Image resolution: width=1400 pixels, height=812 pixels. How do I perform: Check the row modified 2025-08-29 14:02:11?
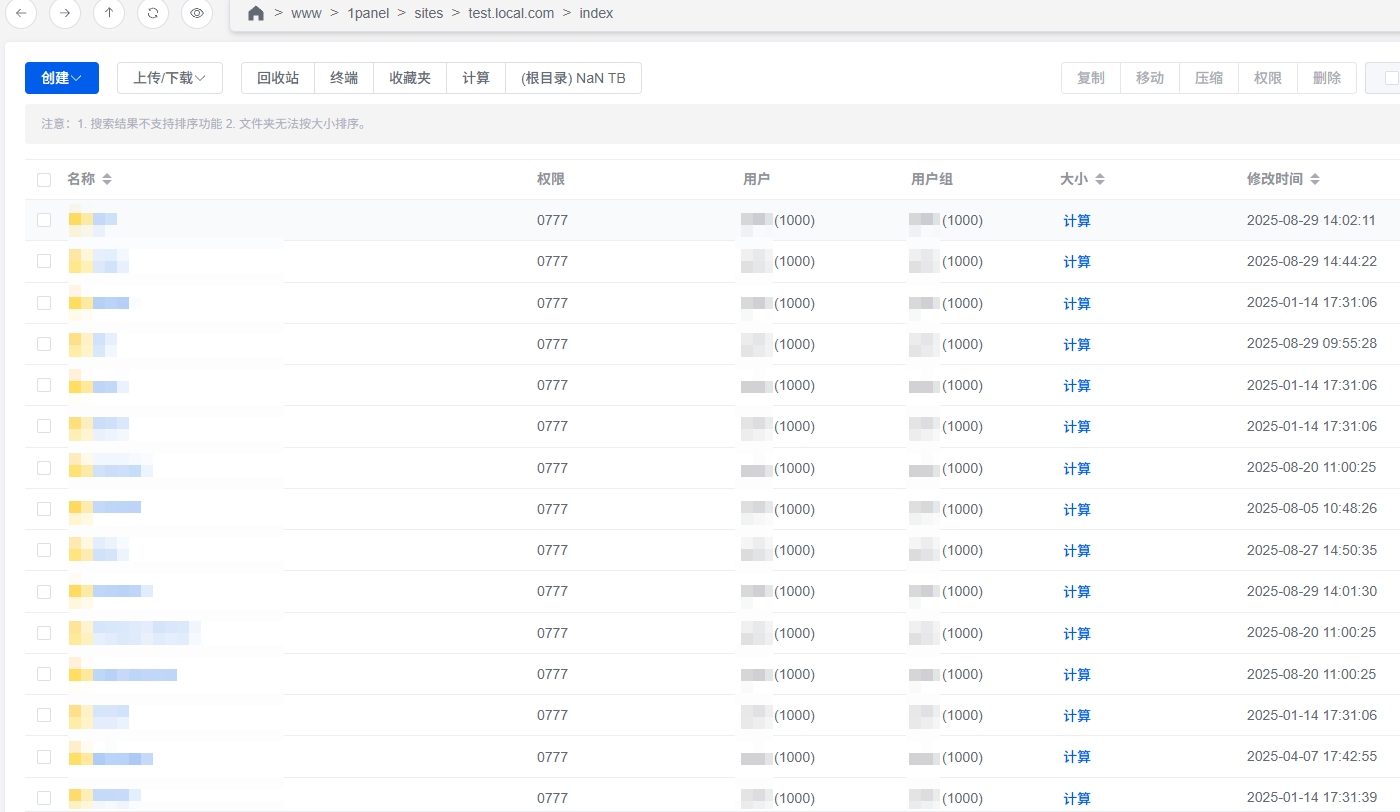[x=44, y=220]
